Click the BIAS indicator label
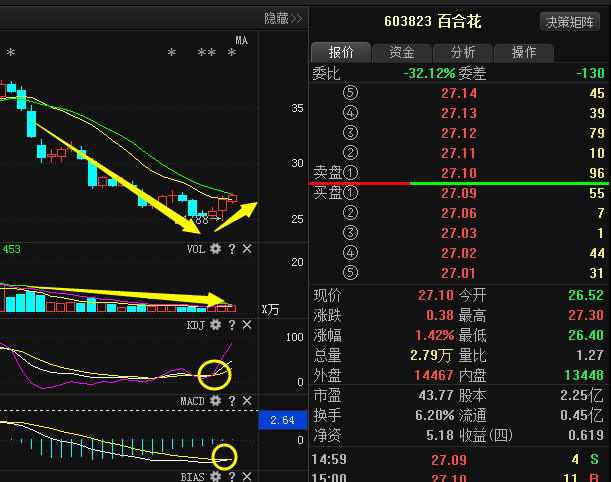611x482 pixels. tap(192, 477)
